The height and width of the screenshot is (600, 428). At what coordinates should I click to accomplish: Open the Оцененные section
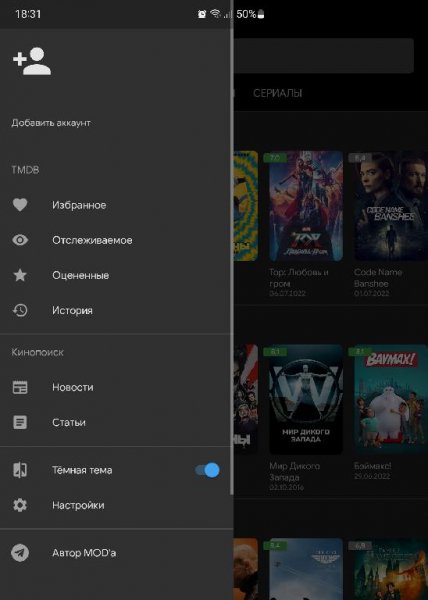click(115, 276)
